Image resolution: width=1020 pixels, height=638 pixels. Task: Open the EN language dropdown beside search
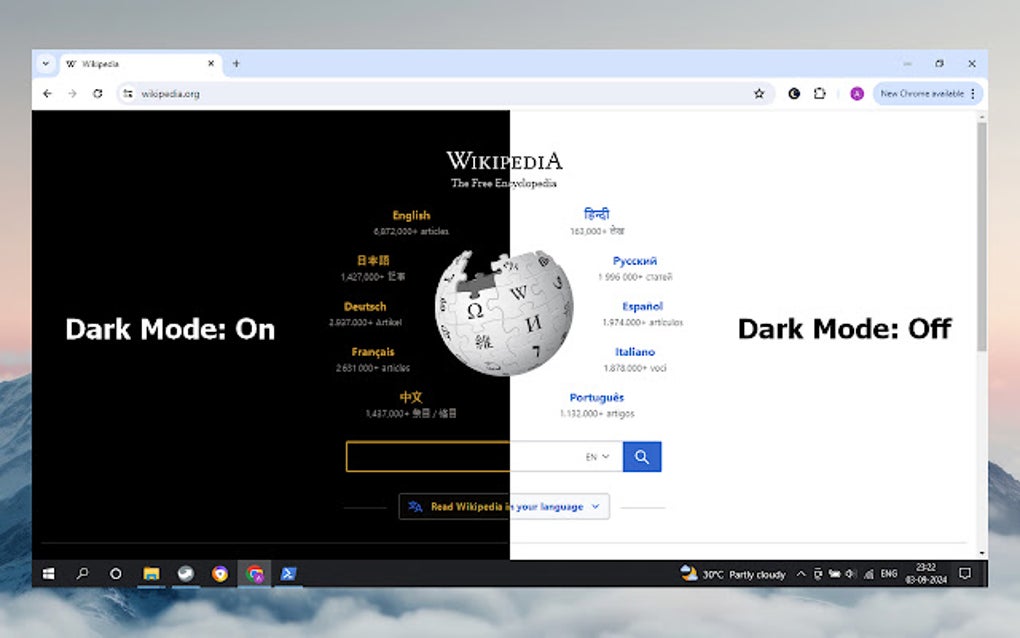[595, 456]
